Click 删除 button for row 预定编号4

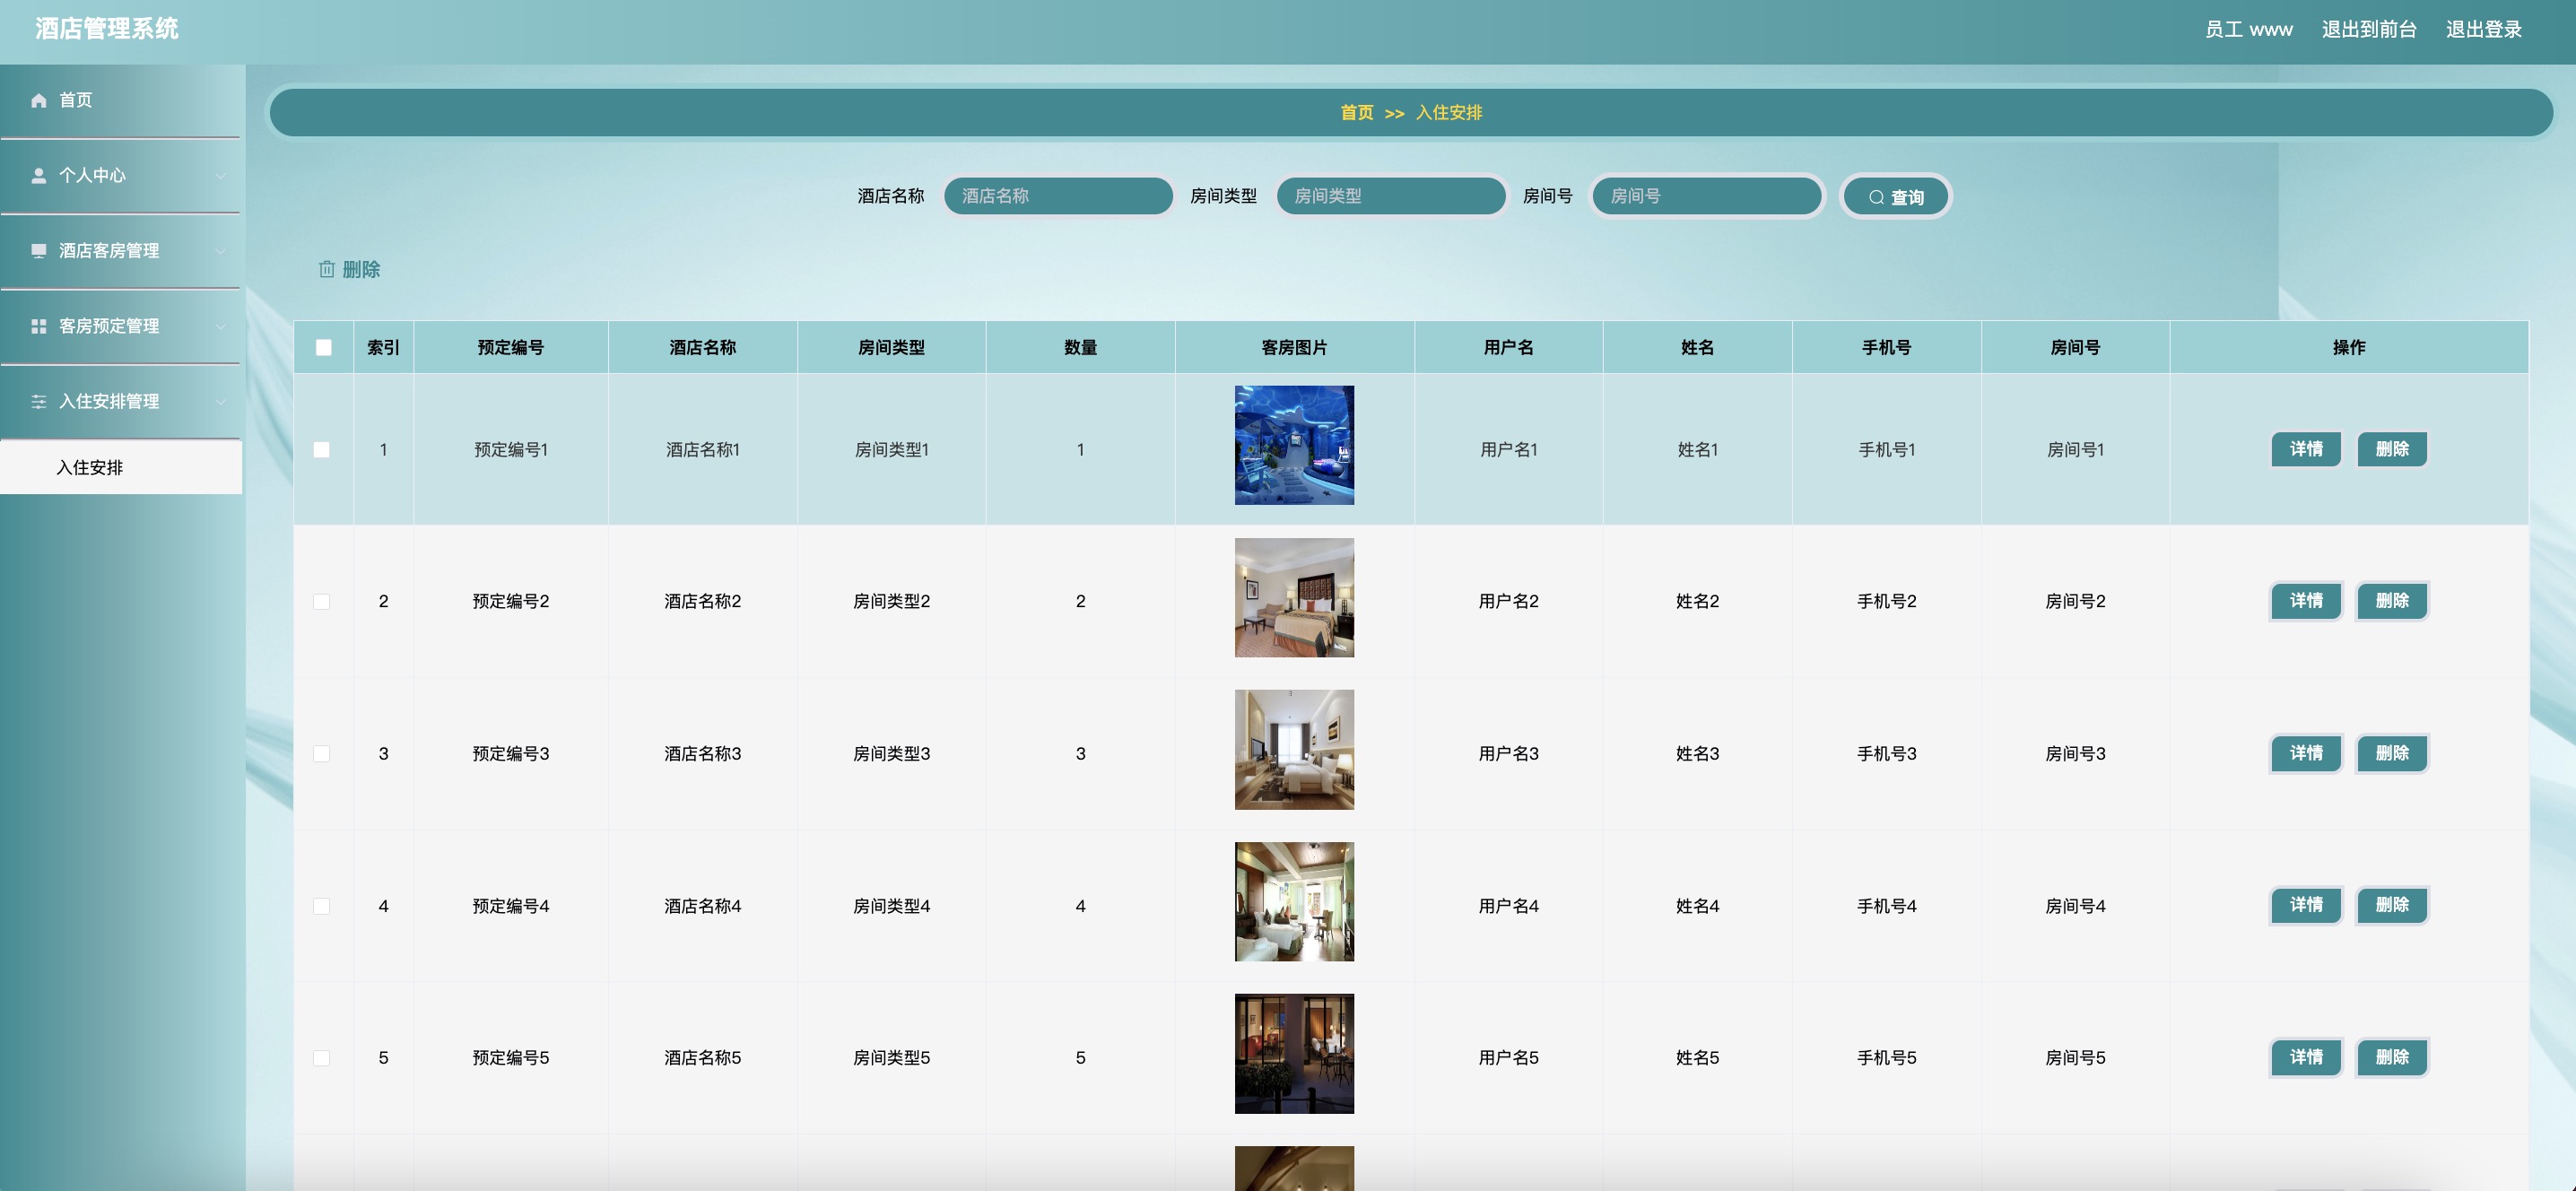pyautogui.click(x=2392, y=905)
